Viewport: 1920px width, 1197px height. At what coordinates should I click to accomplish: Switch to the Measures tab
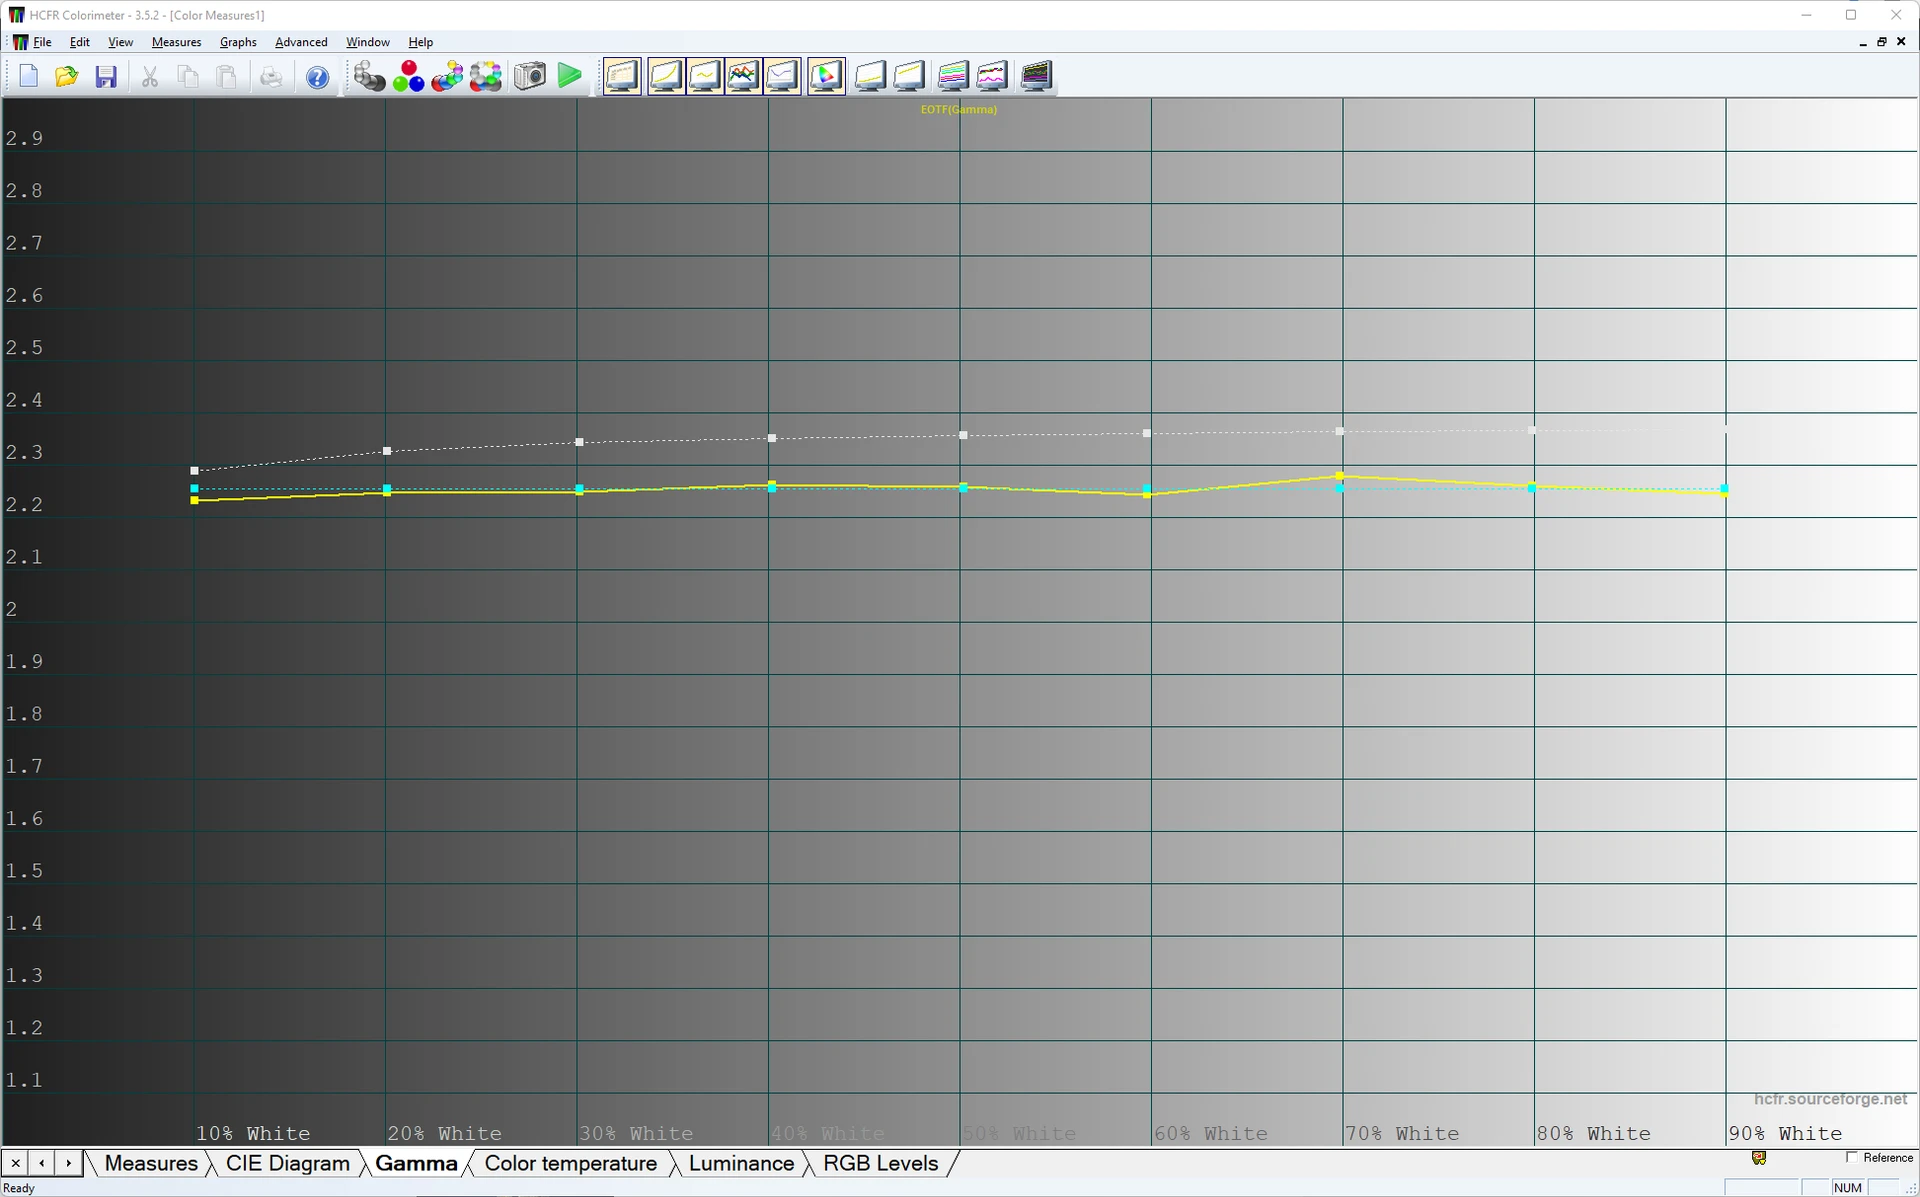[x=151, y=1164]
